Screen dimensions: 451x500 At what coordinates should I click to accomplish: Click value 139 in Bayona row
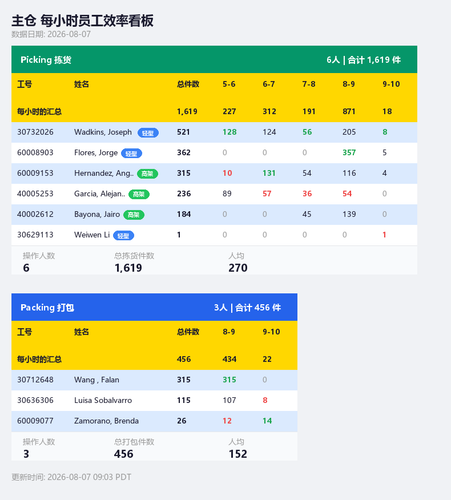click(x=349, y=214)
